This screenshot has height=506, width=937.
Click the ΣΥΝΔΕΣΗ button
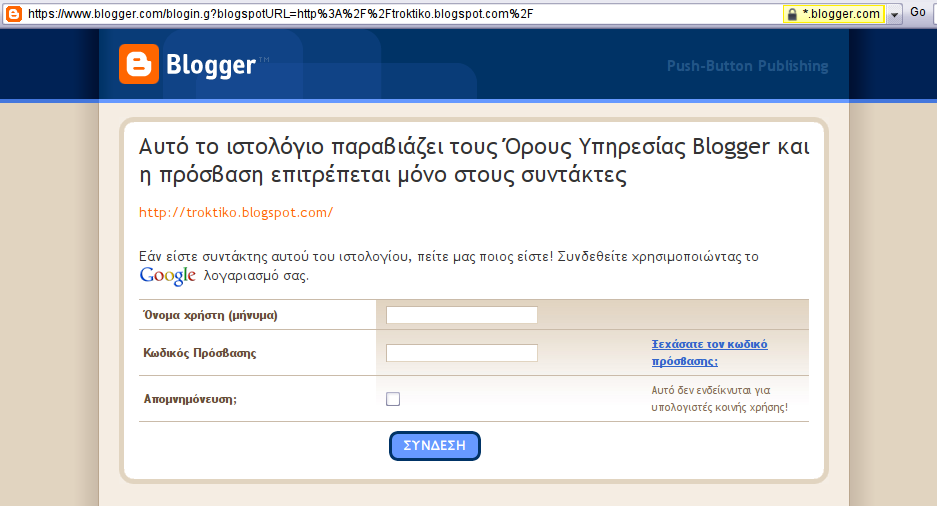[x=434, y=446]
